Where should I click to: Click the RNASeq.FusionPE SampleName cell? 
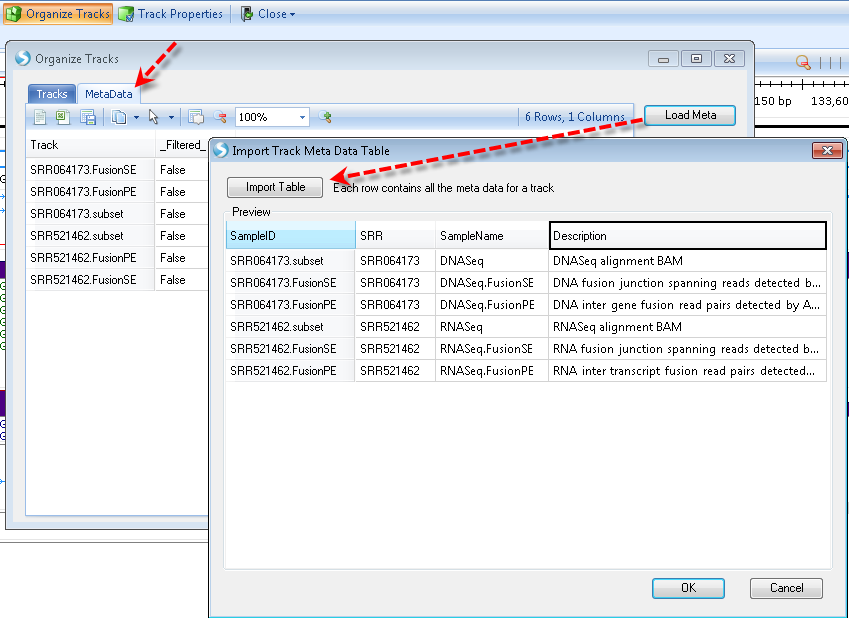click(x=492, y=371)
